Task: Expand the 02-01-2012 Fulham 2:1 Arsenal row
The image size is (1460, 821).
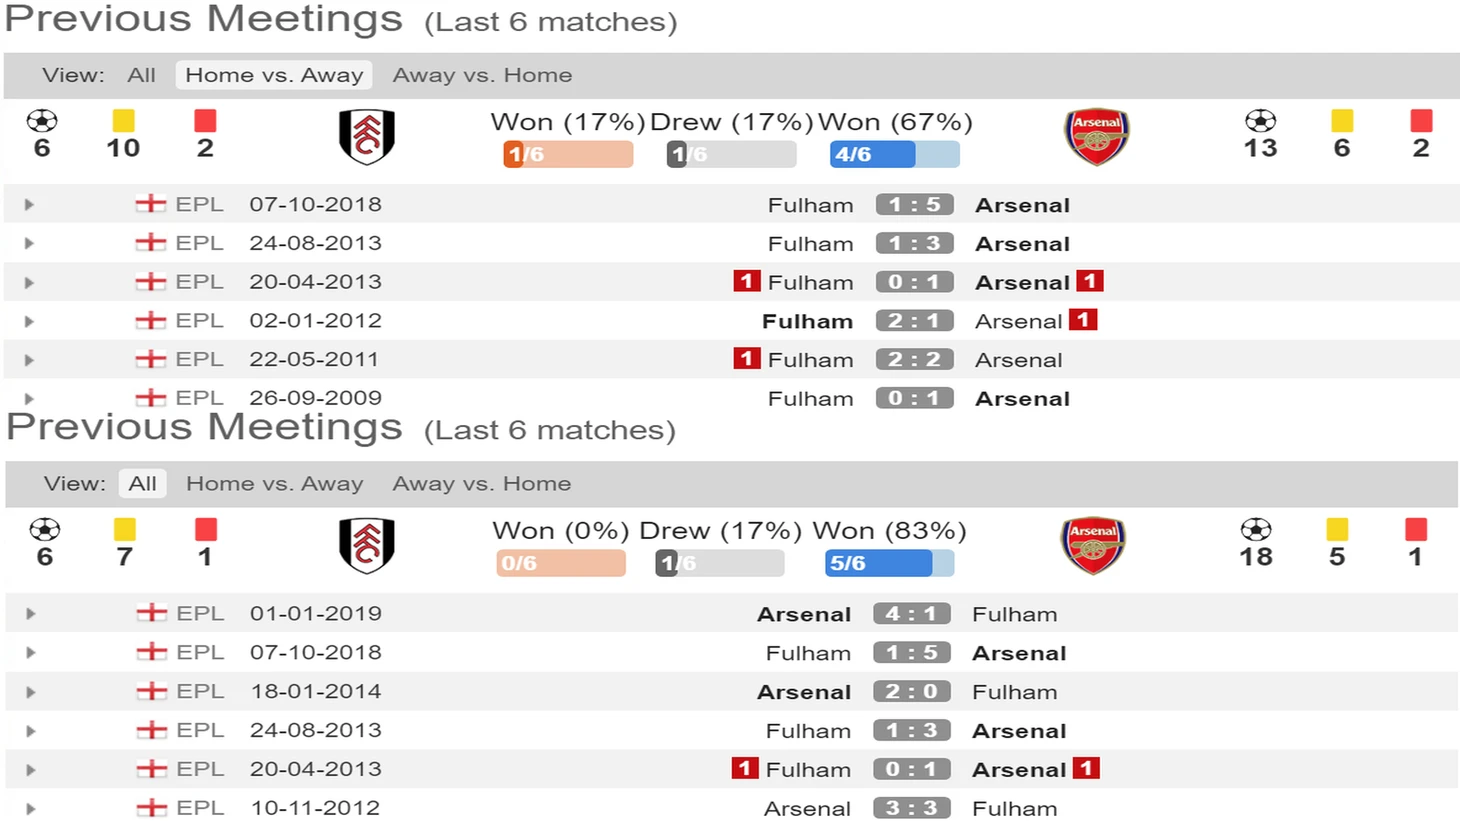Action: [29, 321]
